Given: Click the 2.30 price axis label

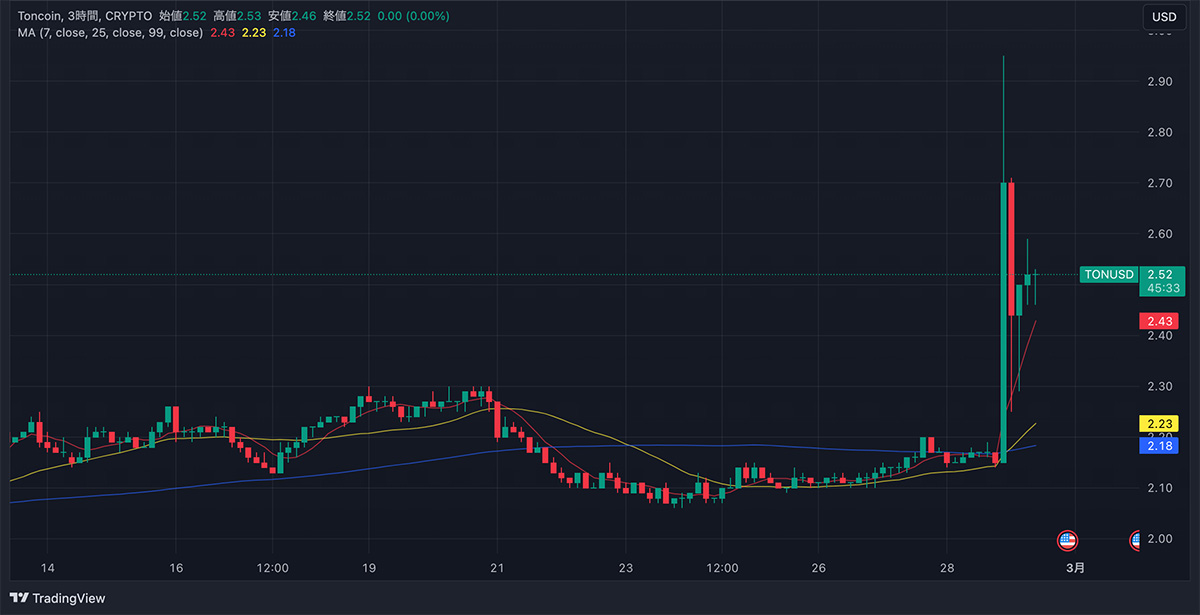Looking at the screenshot, I should (x=1160, y=387).
